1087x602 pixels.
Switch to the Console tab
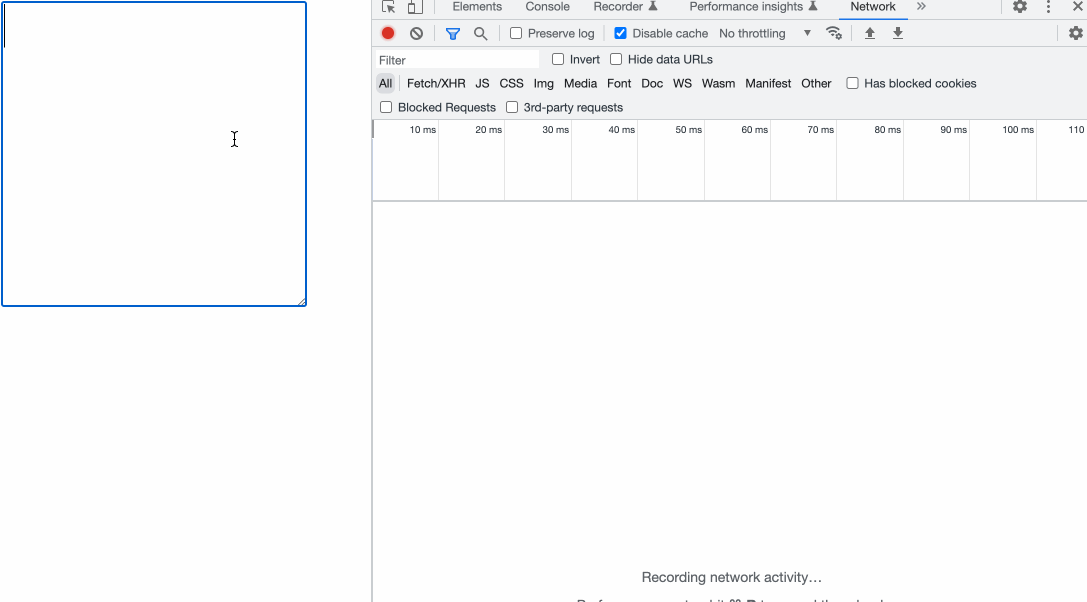coord(547,7)
